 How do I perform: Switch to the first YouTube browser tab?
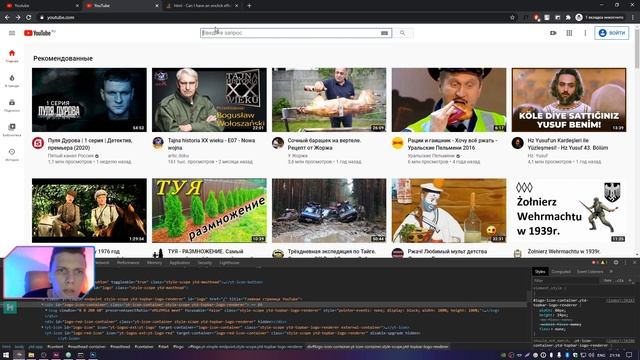coord(41,6)
